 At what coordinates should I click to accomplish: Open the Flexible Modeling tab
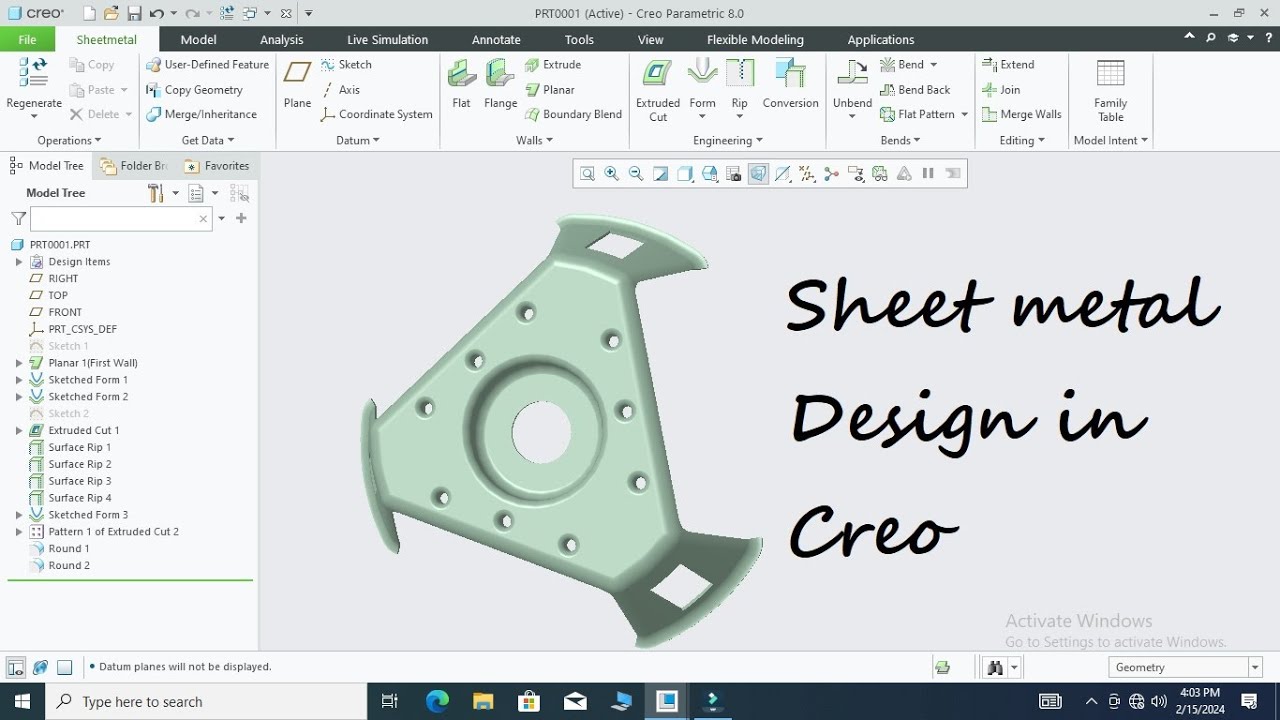pyautogui.click(x=755, y=40)
